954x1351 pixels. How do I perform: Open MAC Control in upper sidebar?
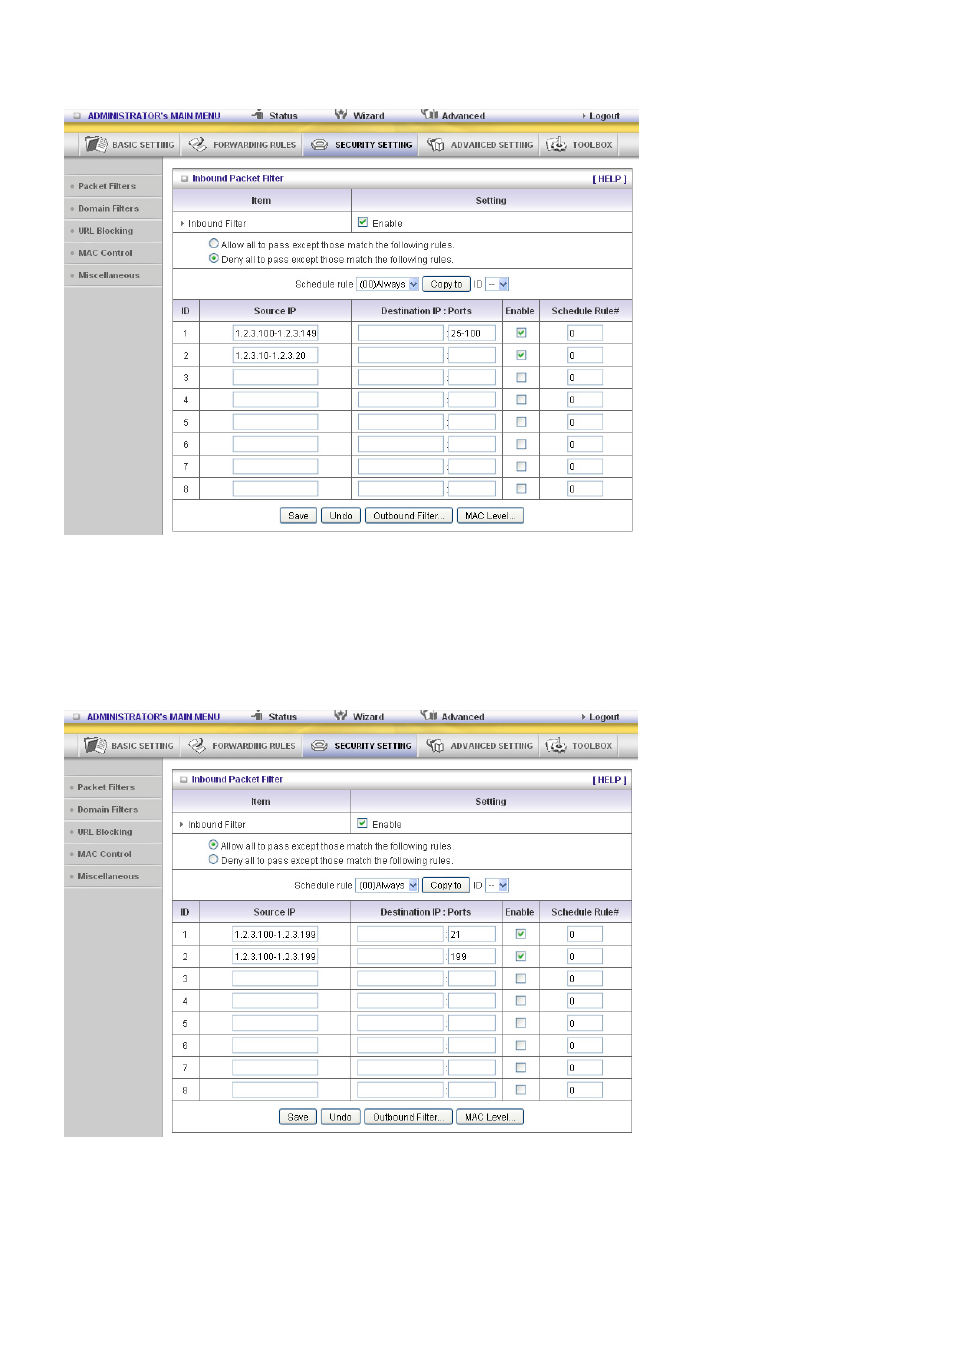tap(105, 253)
